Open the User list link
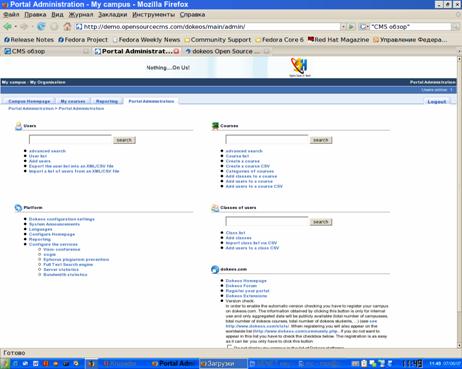The image size is (462, 369). click(x=38, y=156)
